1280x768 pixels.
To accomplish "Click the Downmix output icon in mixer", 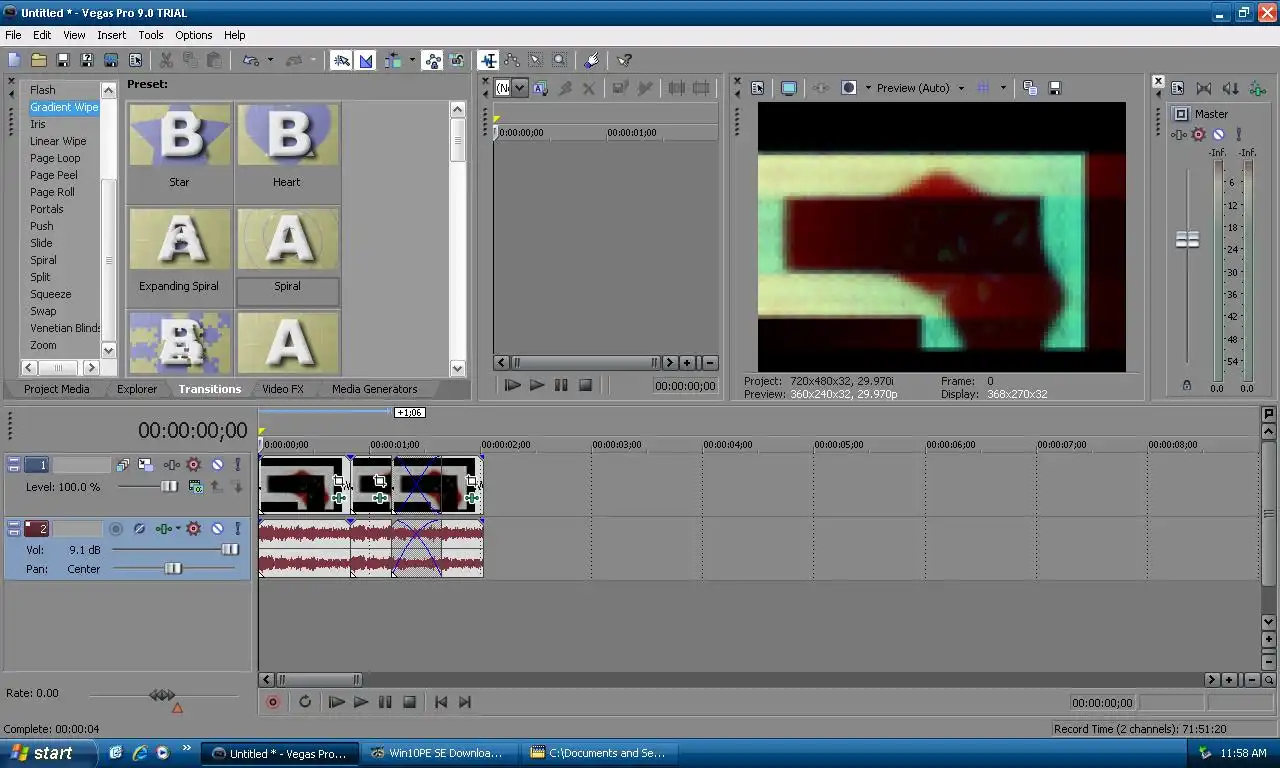I will coord(1204,88).
